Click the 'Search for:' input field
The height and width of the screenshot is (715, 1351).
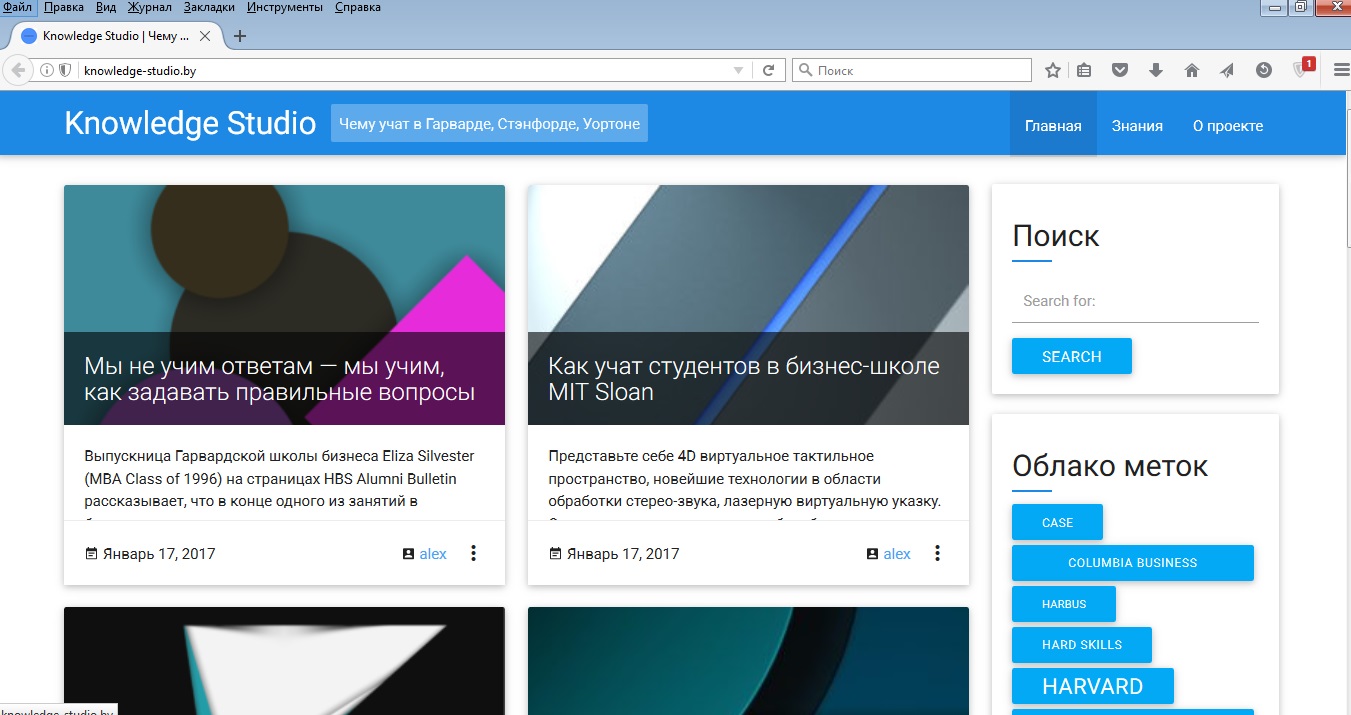[x=1135, y=301]
